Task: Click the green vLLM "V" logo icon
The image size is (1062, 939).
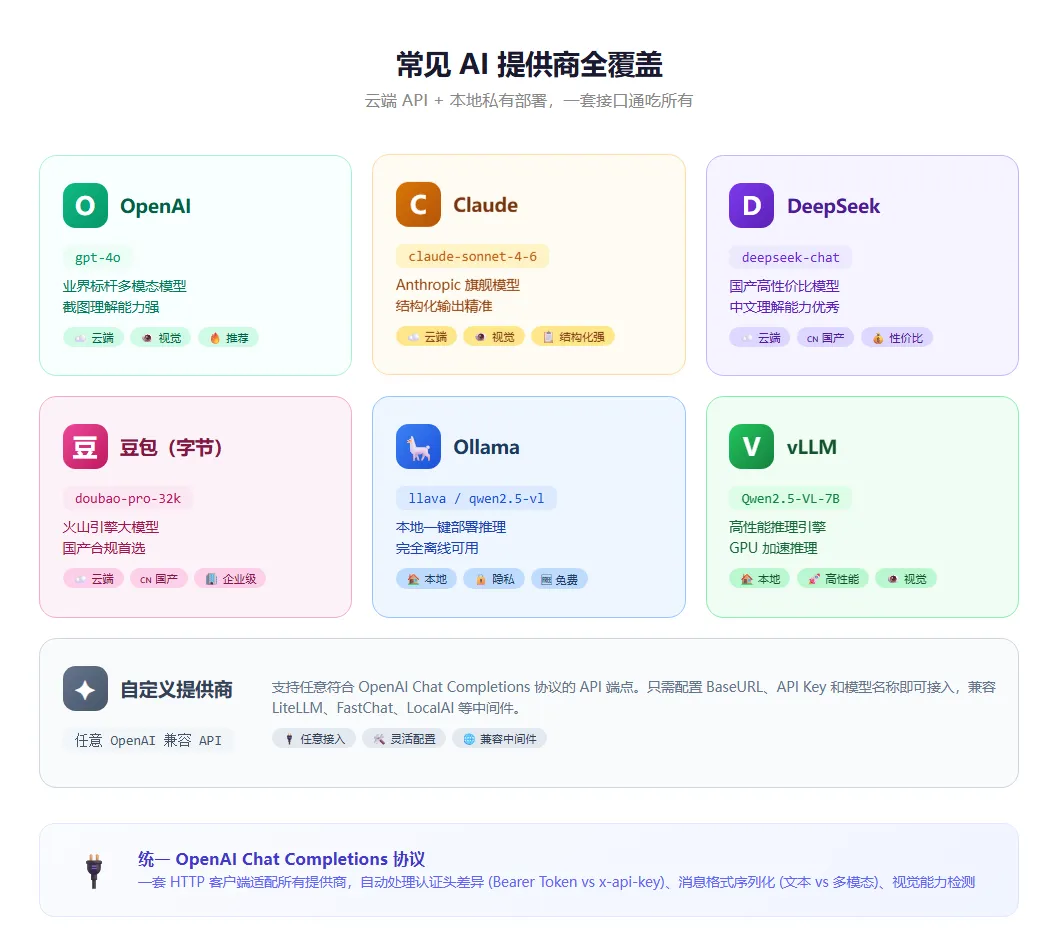Action: 751,446
